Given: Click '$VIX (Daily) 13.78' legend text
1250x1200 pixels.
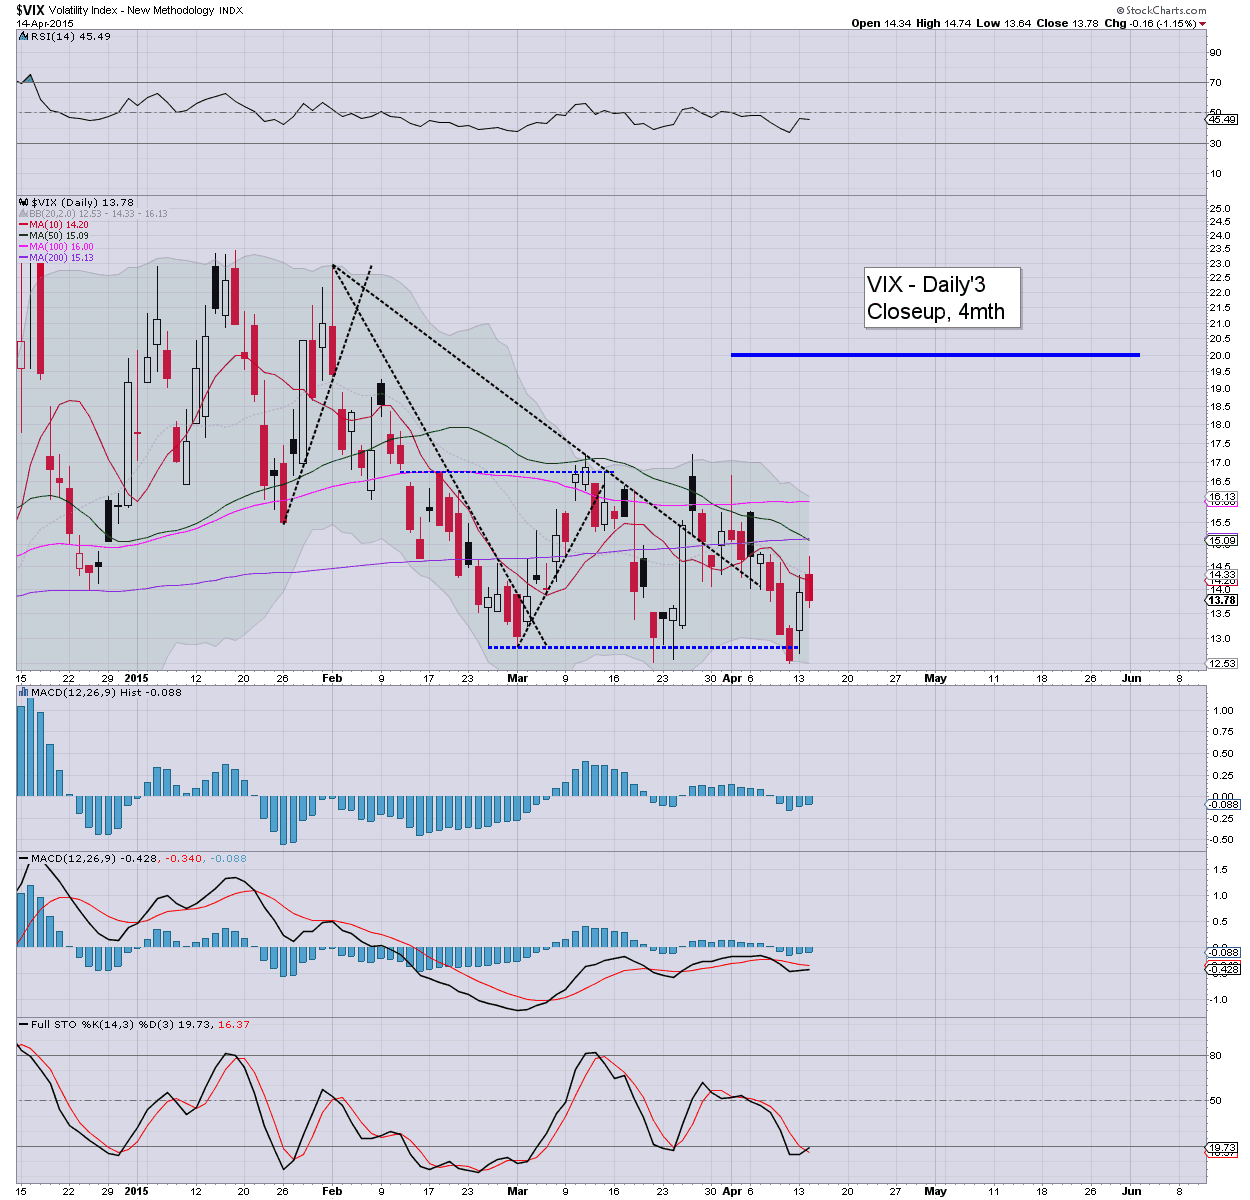Looking at the screenshot, I should 83,202.
